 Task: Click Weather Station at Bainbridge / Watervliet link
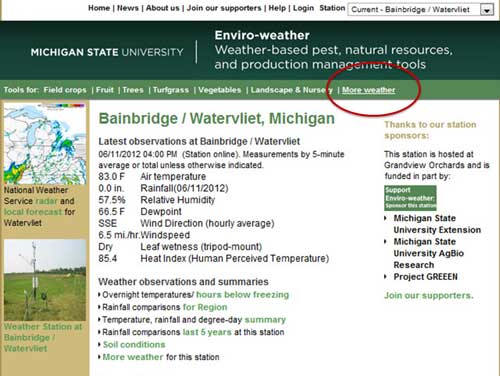tap(43, 337)
